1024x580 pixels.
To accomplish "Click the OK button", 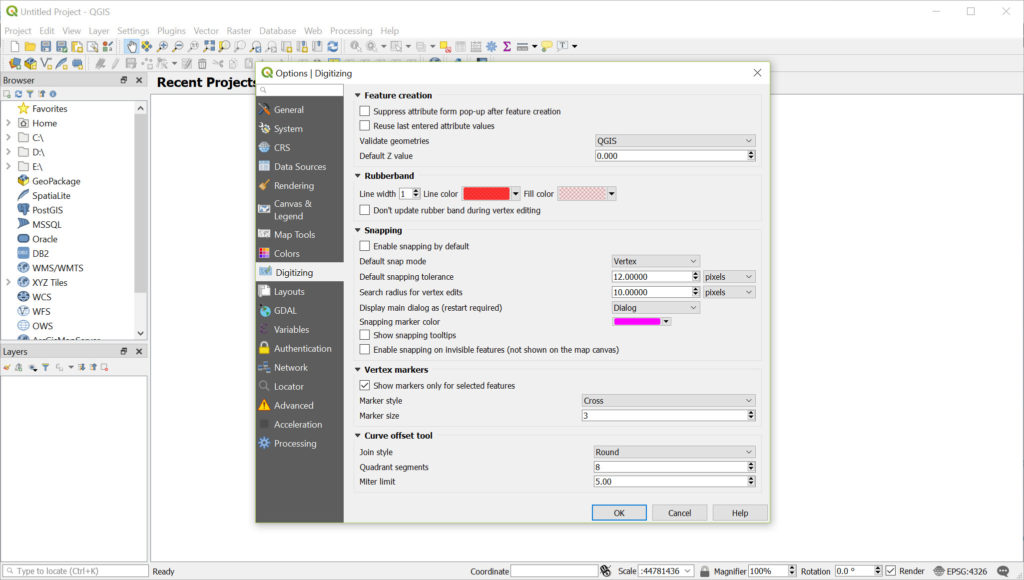I will click(619, 513).
